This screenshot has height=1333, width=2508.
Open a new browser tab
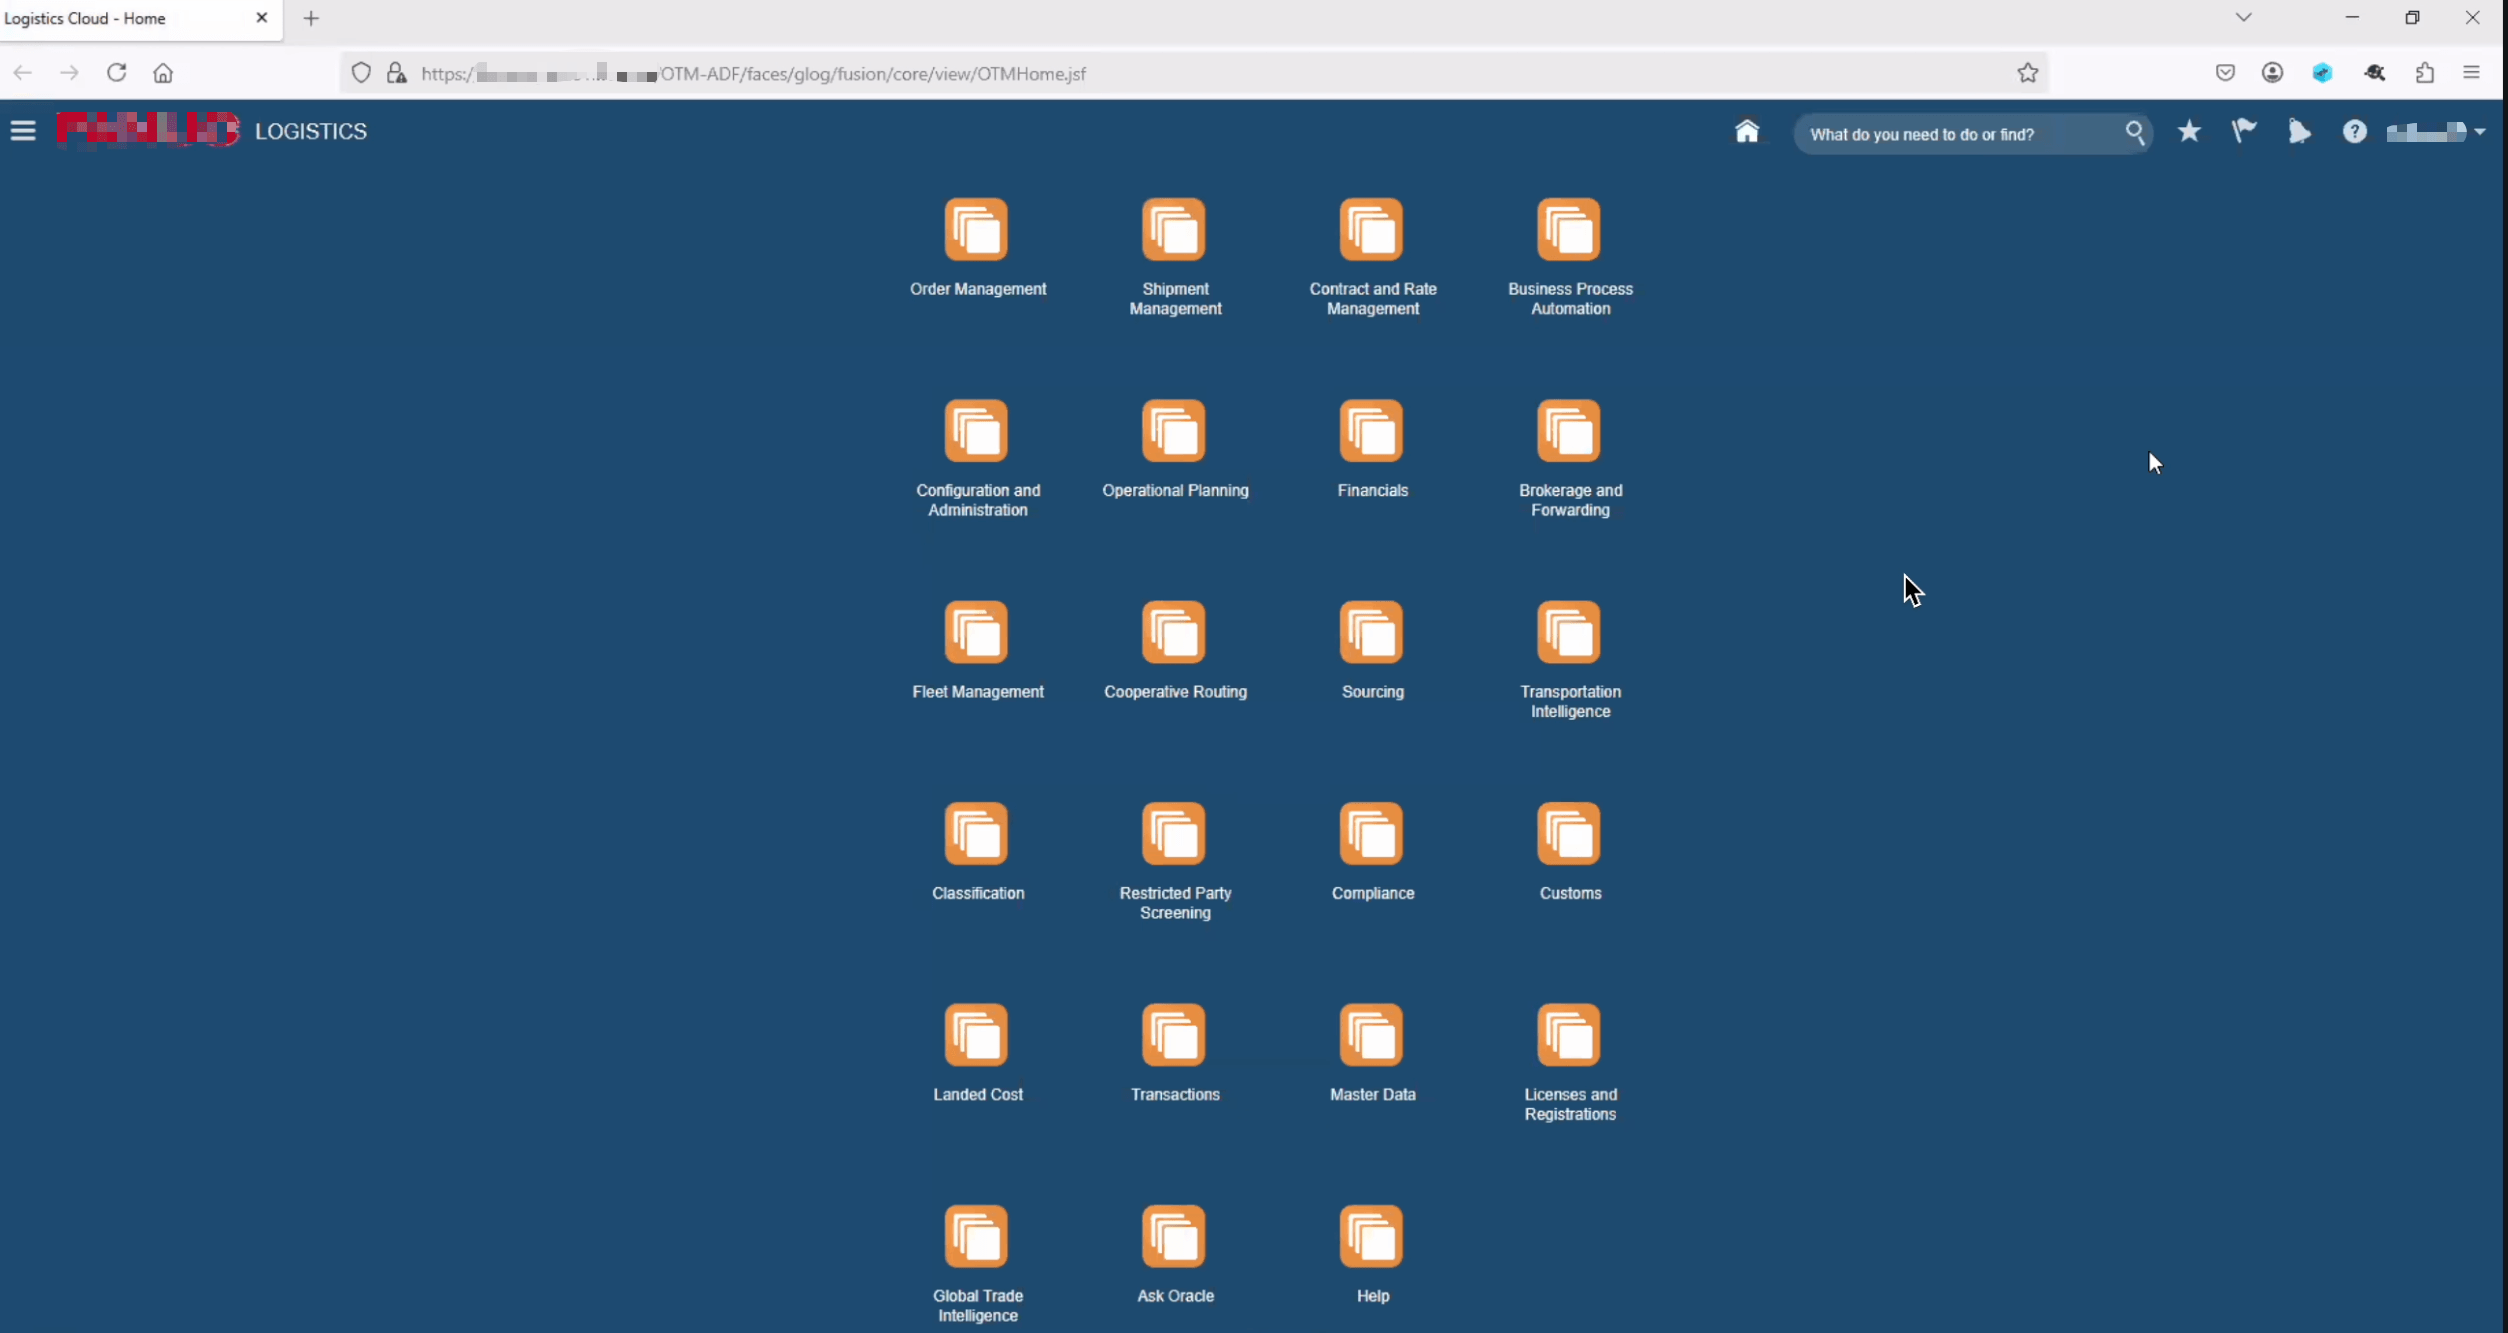click(311, 18)
